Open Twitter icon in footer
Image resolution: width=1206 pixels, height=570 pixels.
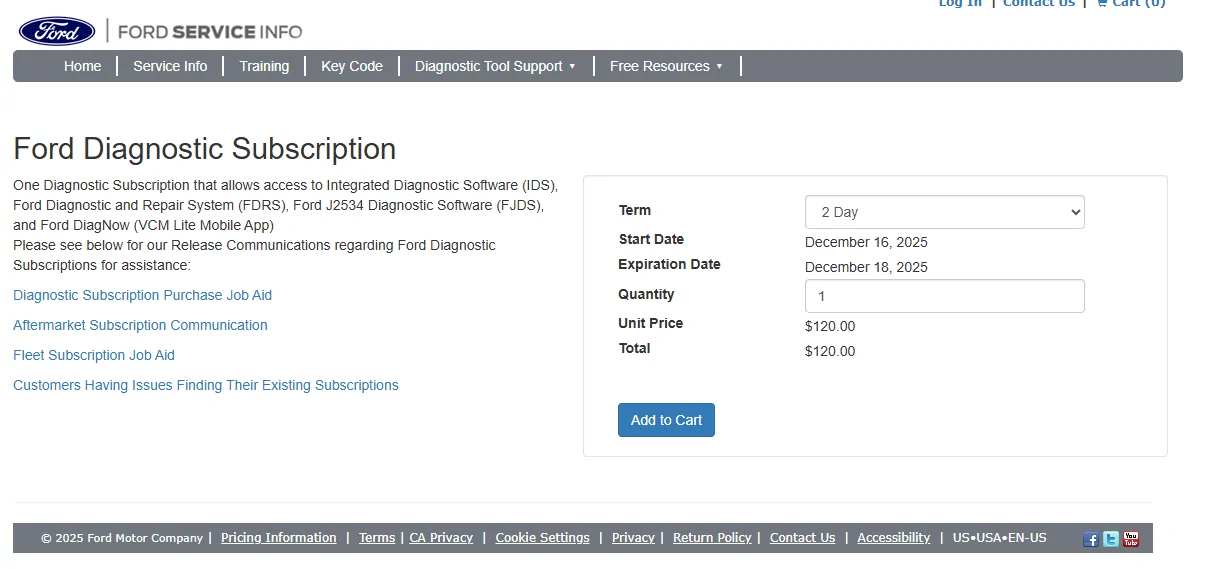point(1111,539)
